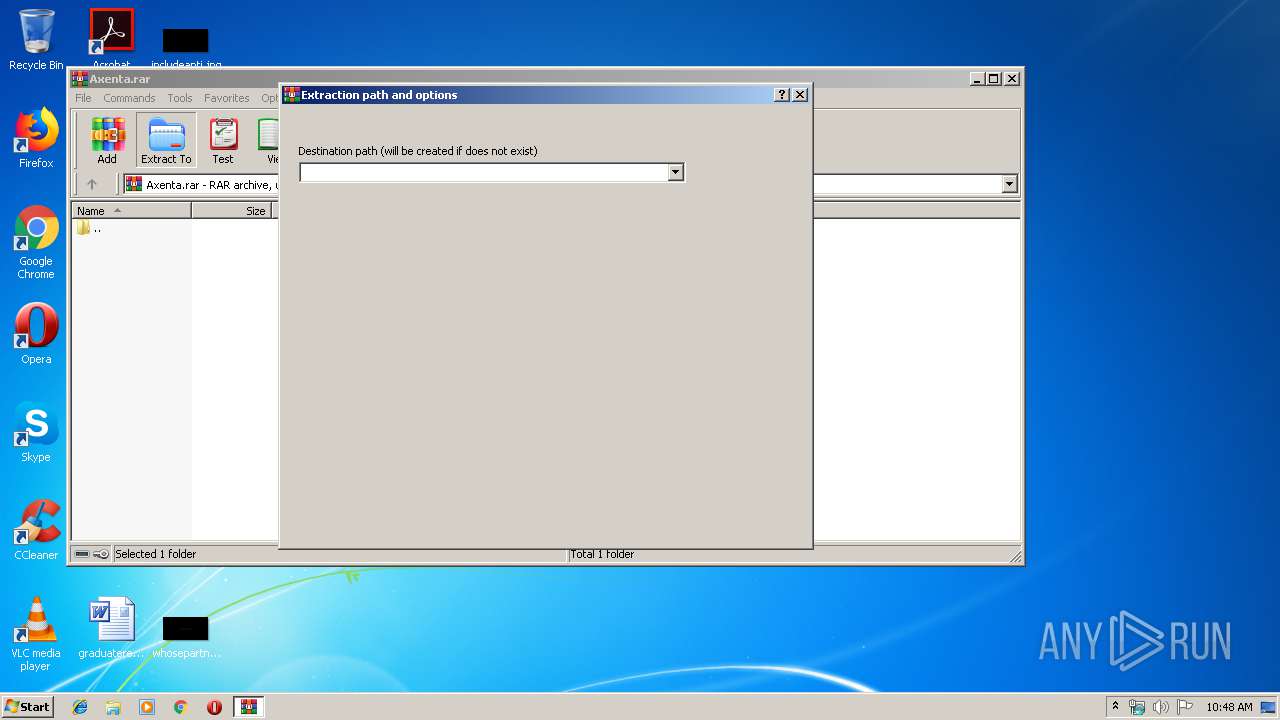Image resolution: width=1280 pixels, height=720 pixels.
Task: Sort file list by Size column
Action: (x=232, y=211)
